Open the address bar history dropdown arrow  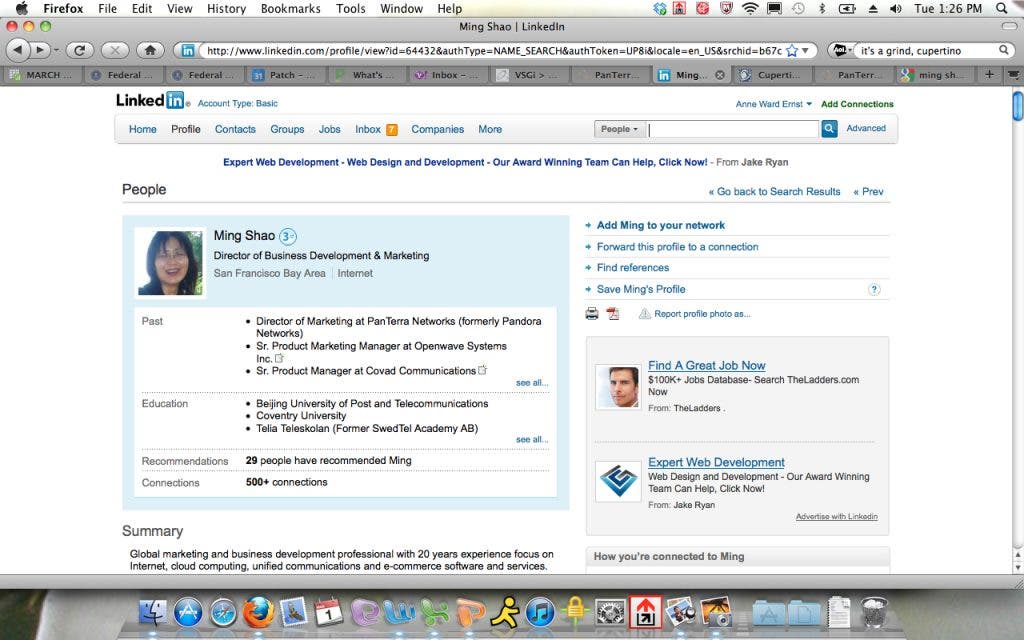point(806,50)
